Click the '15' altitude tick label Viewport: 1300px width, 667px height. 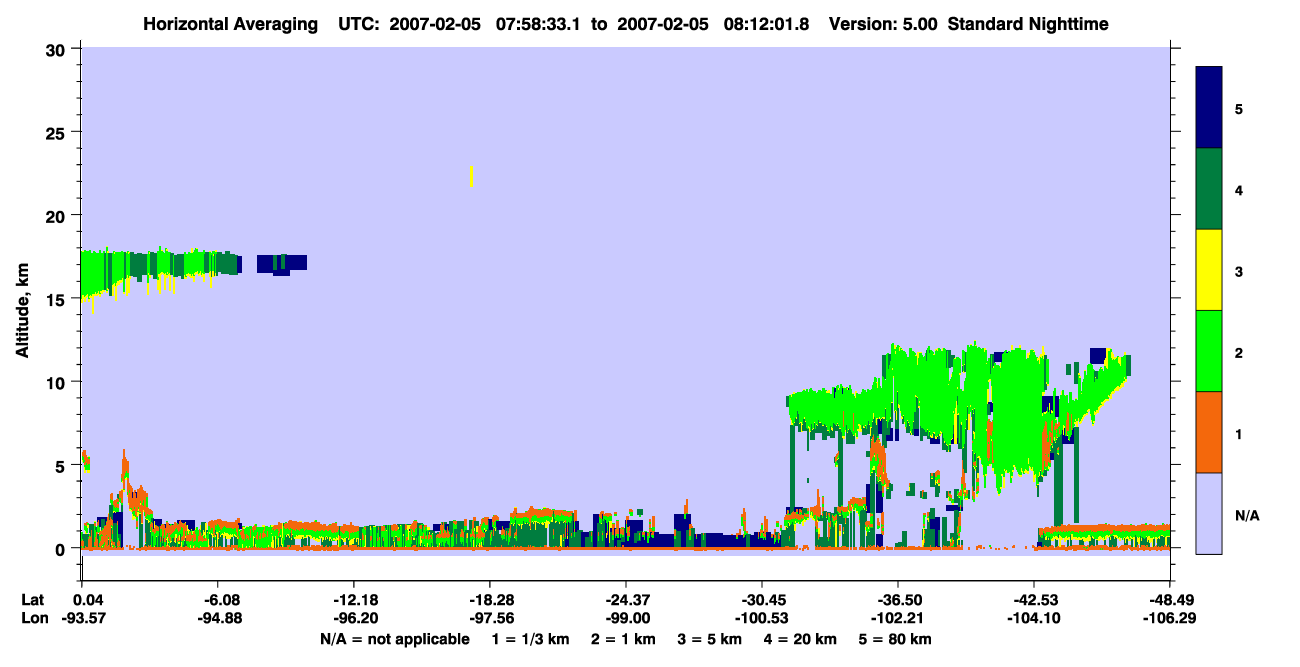pyautogui.click(x=58, y=299)
